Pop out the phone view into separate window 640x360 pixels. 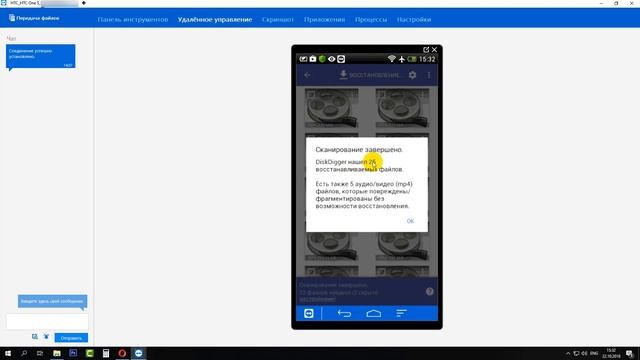click(x=426, y=49)
